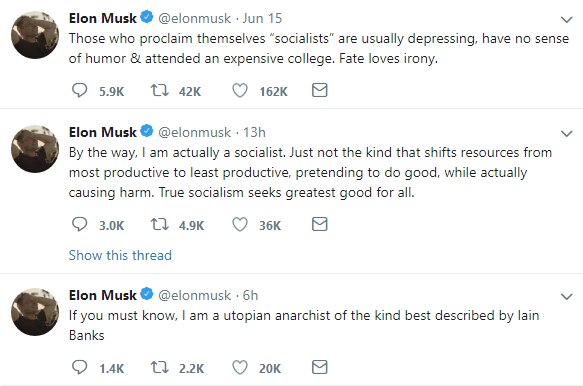Retweet the tweet with 2.2K retweets

coord(159,367)
